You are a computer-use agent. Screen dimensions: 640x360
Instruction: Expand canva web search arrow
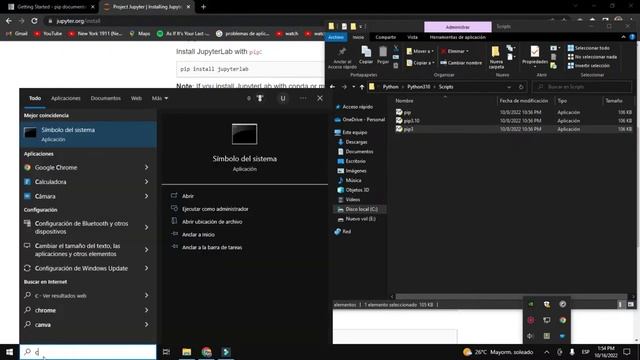tap(147, 324)
